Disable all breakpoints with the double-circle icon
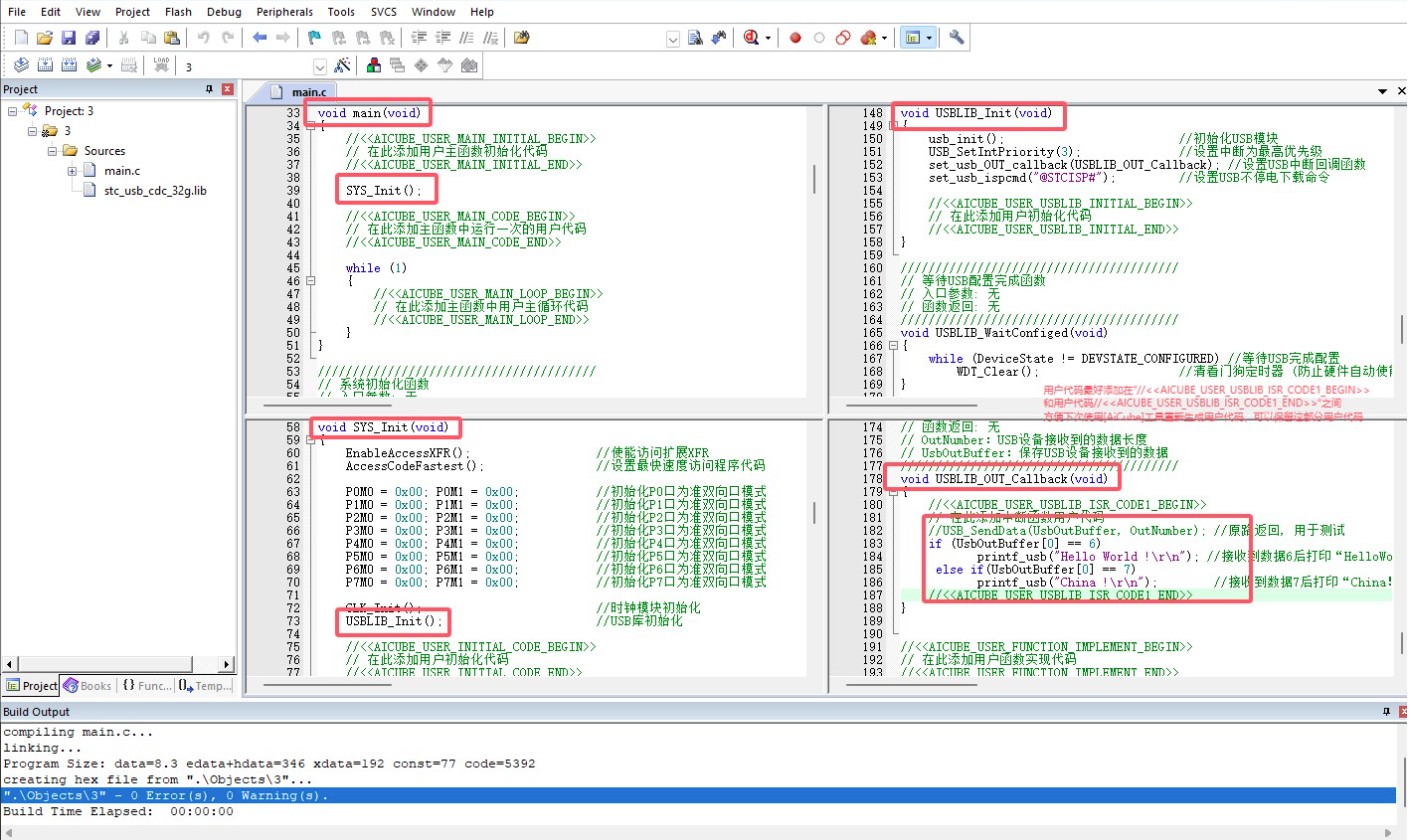 click(x=842, y=38)
